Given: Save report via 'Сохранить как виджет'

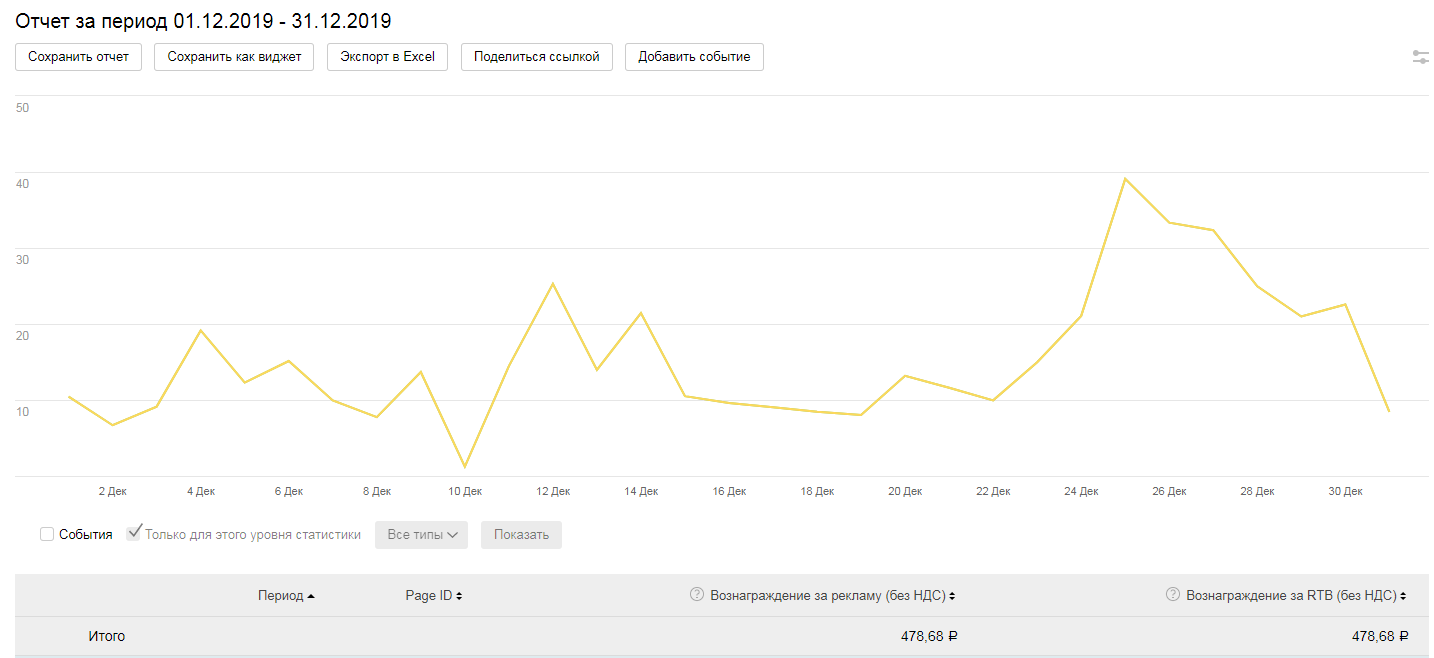Looking at the screenshot, I should [x=234, y=57].
